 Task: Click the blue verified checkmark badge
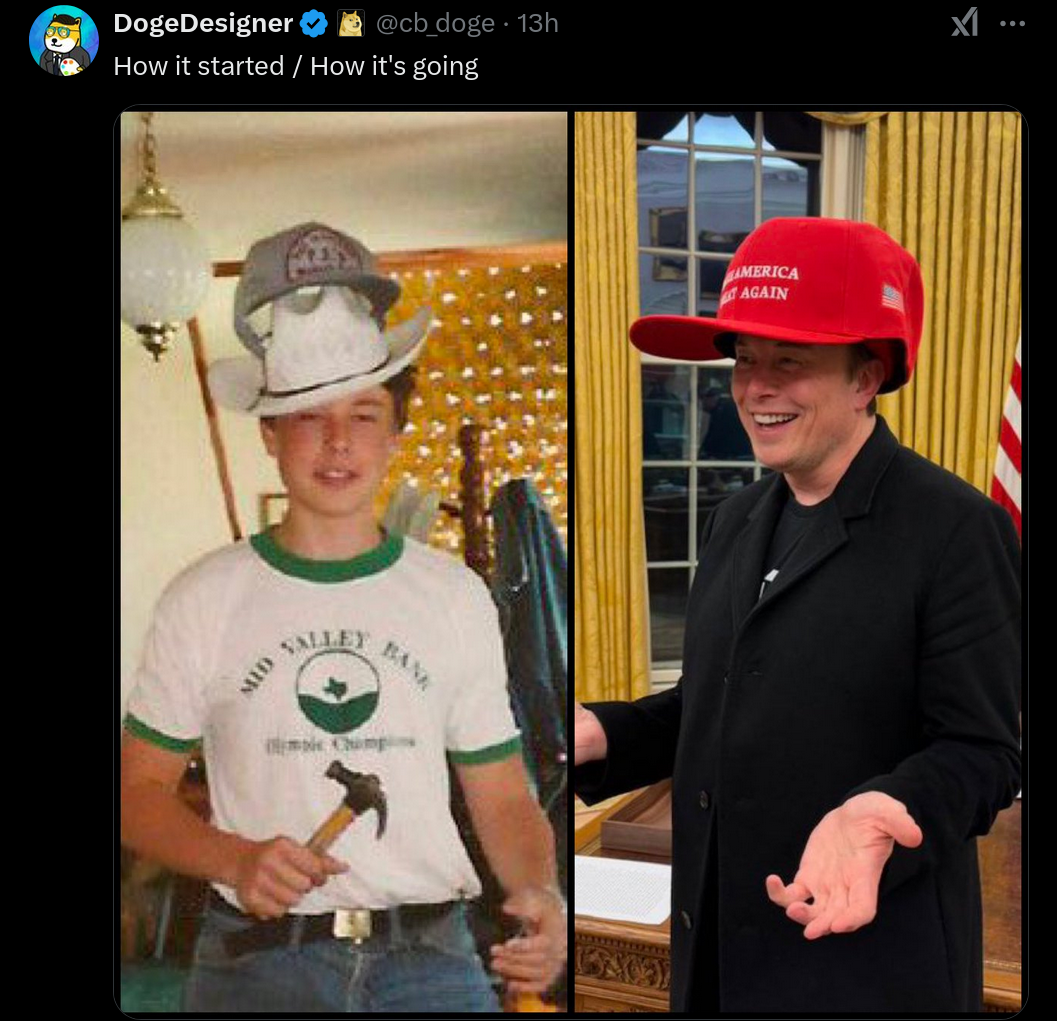[x=313, y=24]
